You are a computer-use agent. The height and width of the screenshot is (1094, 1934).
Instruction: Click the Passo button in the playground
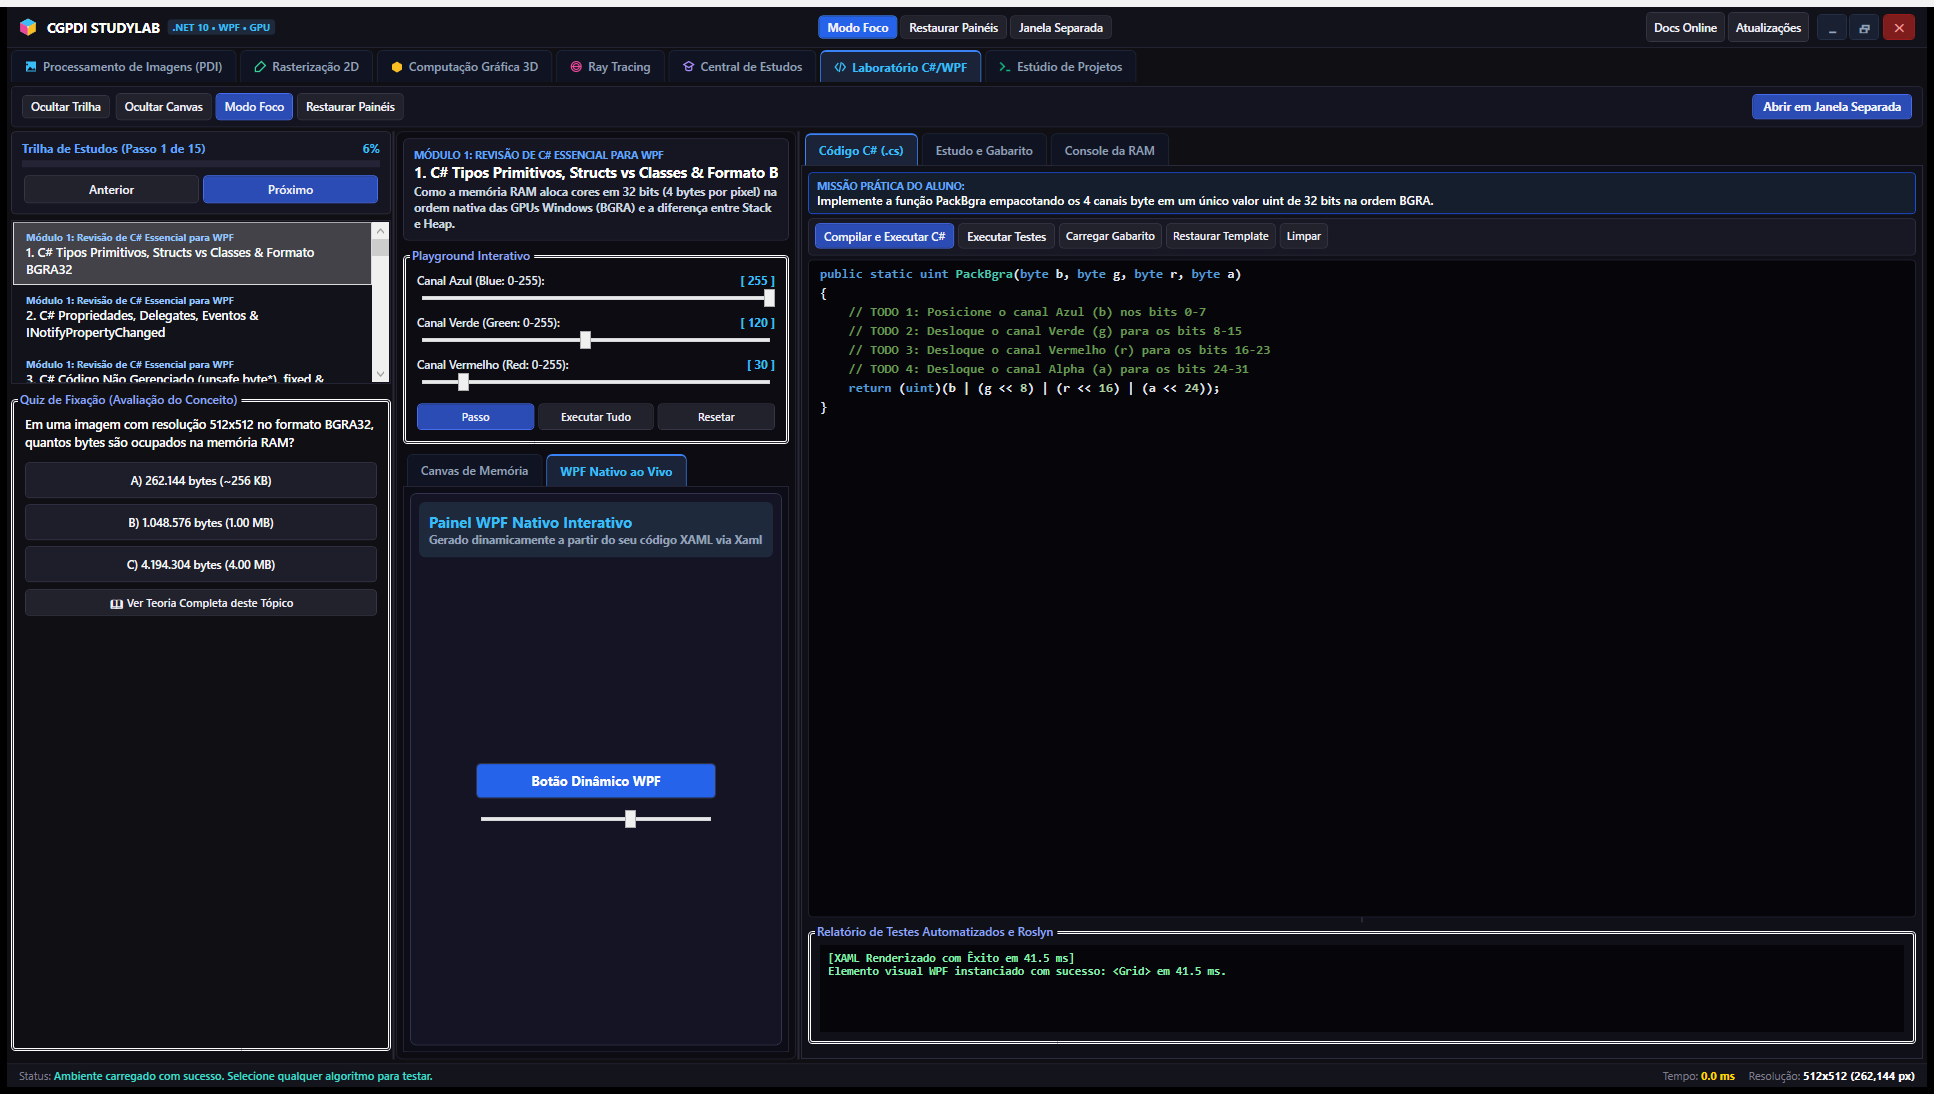(475, 417)
